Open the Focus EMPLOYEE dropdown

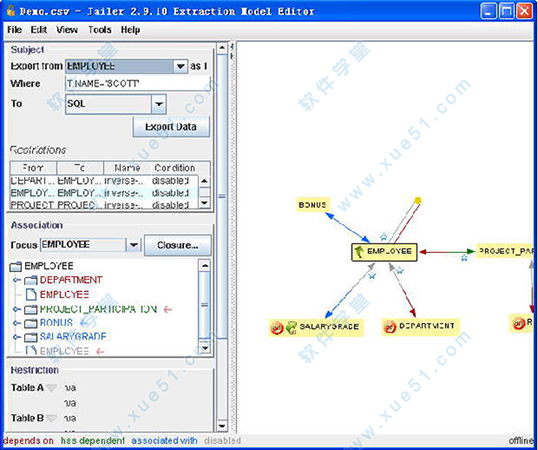(133, 245)
